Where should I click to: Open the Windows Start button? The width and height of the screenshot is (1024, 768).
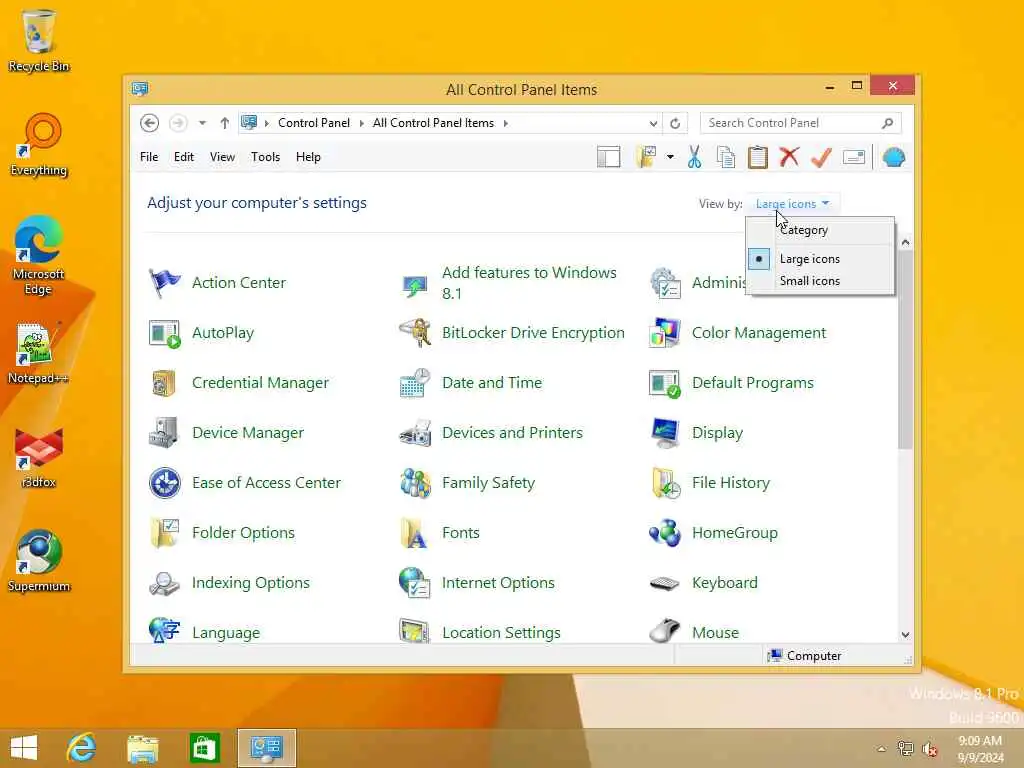click(24, 748)
